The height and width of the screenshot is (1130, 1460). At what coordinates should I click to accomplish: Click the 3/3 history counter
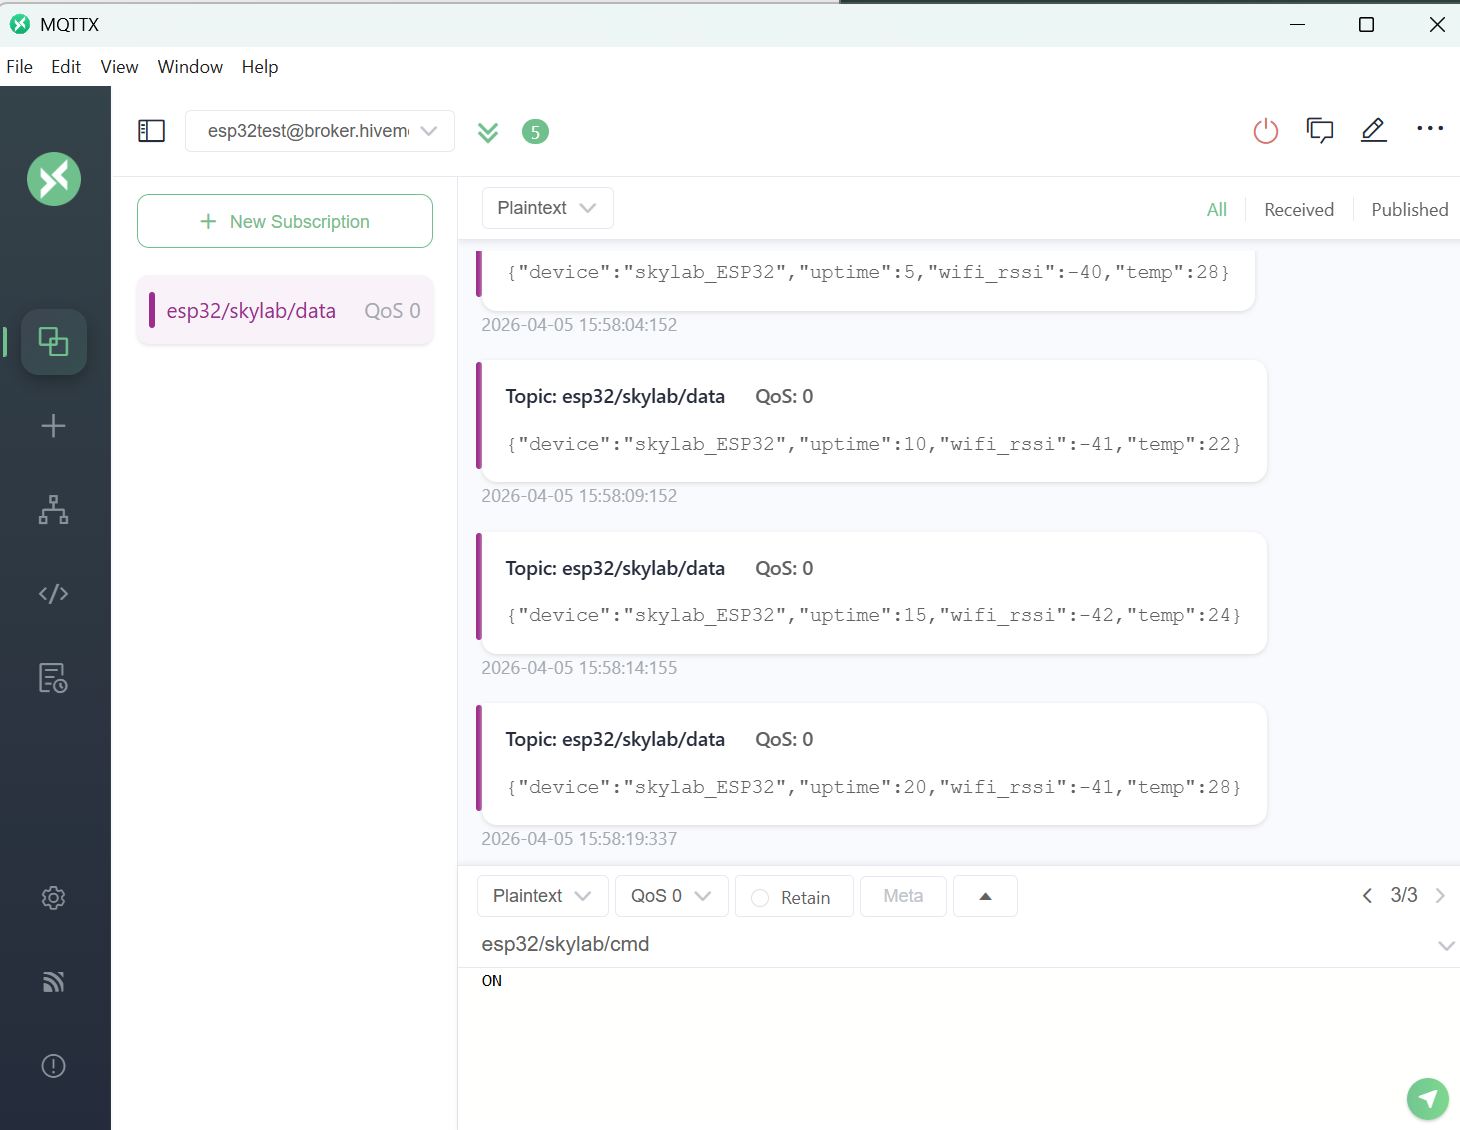tap(1404, 895)
